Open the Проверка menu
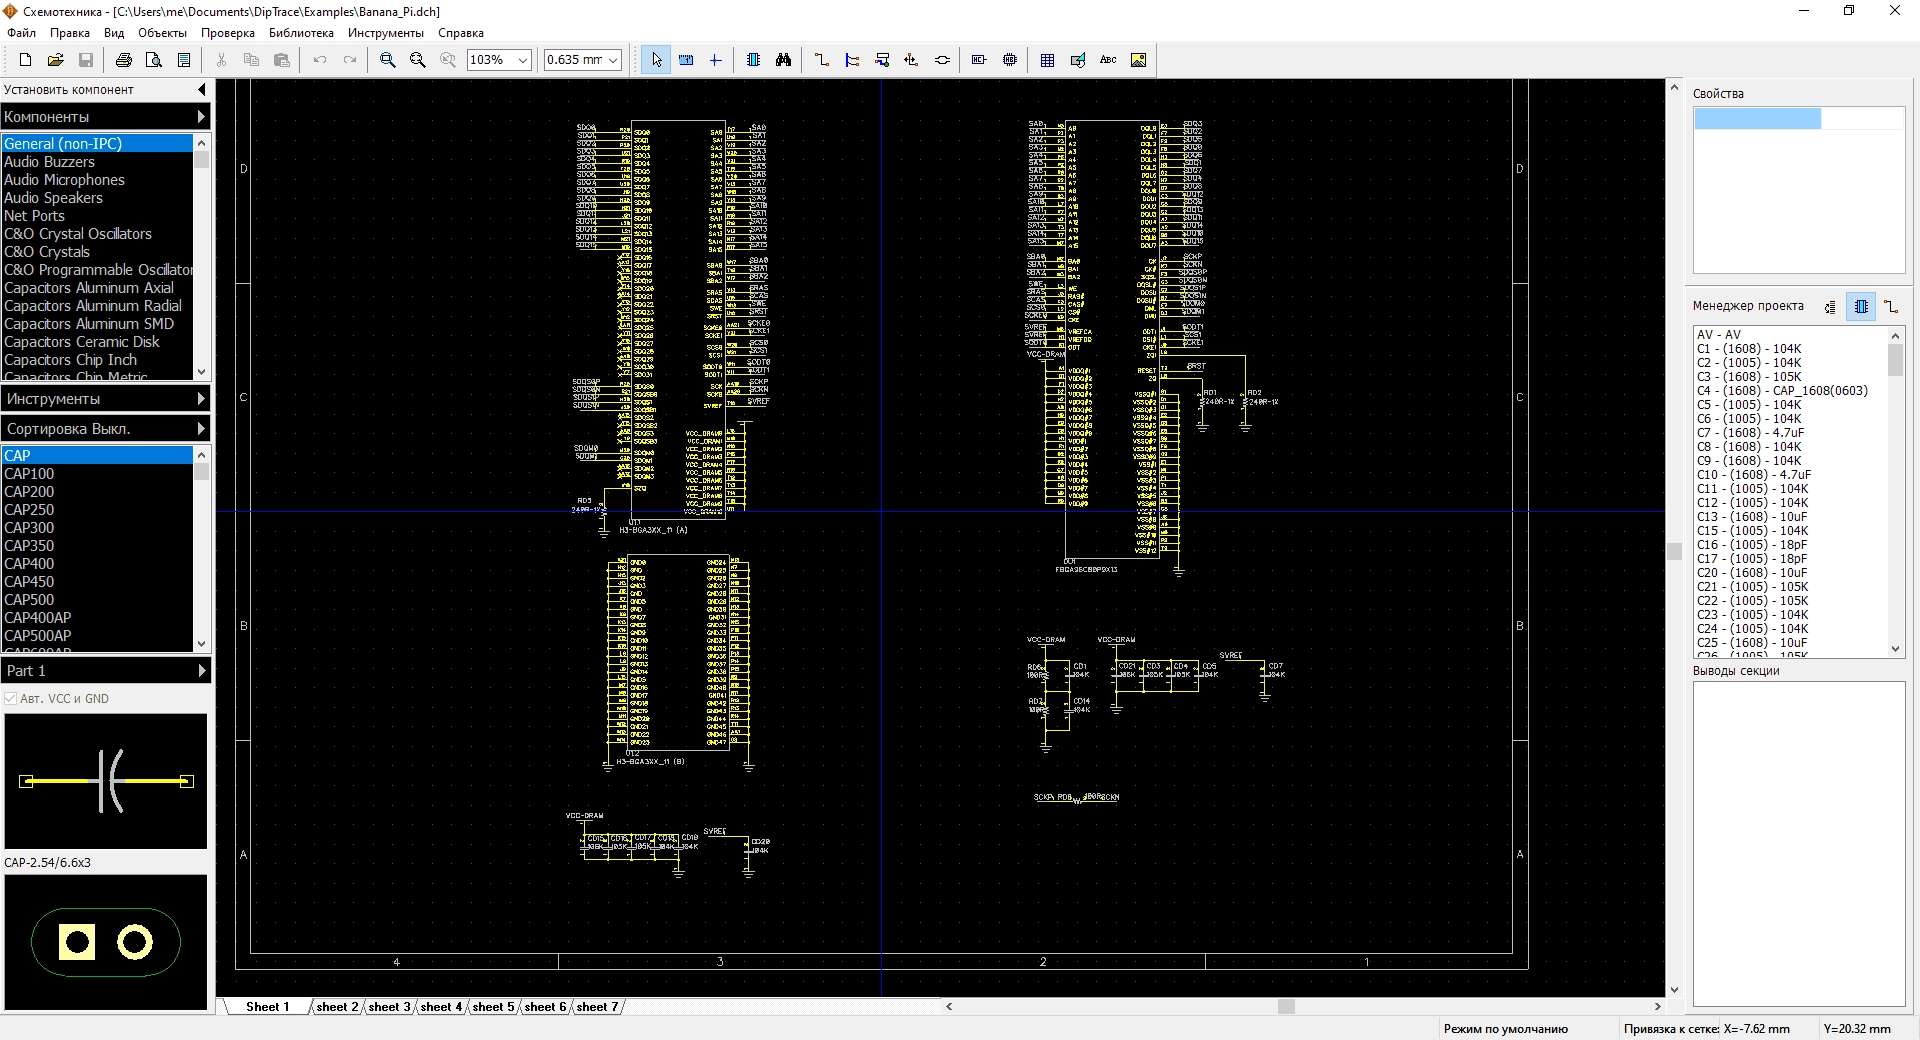 [228, 33]
